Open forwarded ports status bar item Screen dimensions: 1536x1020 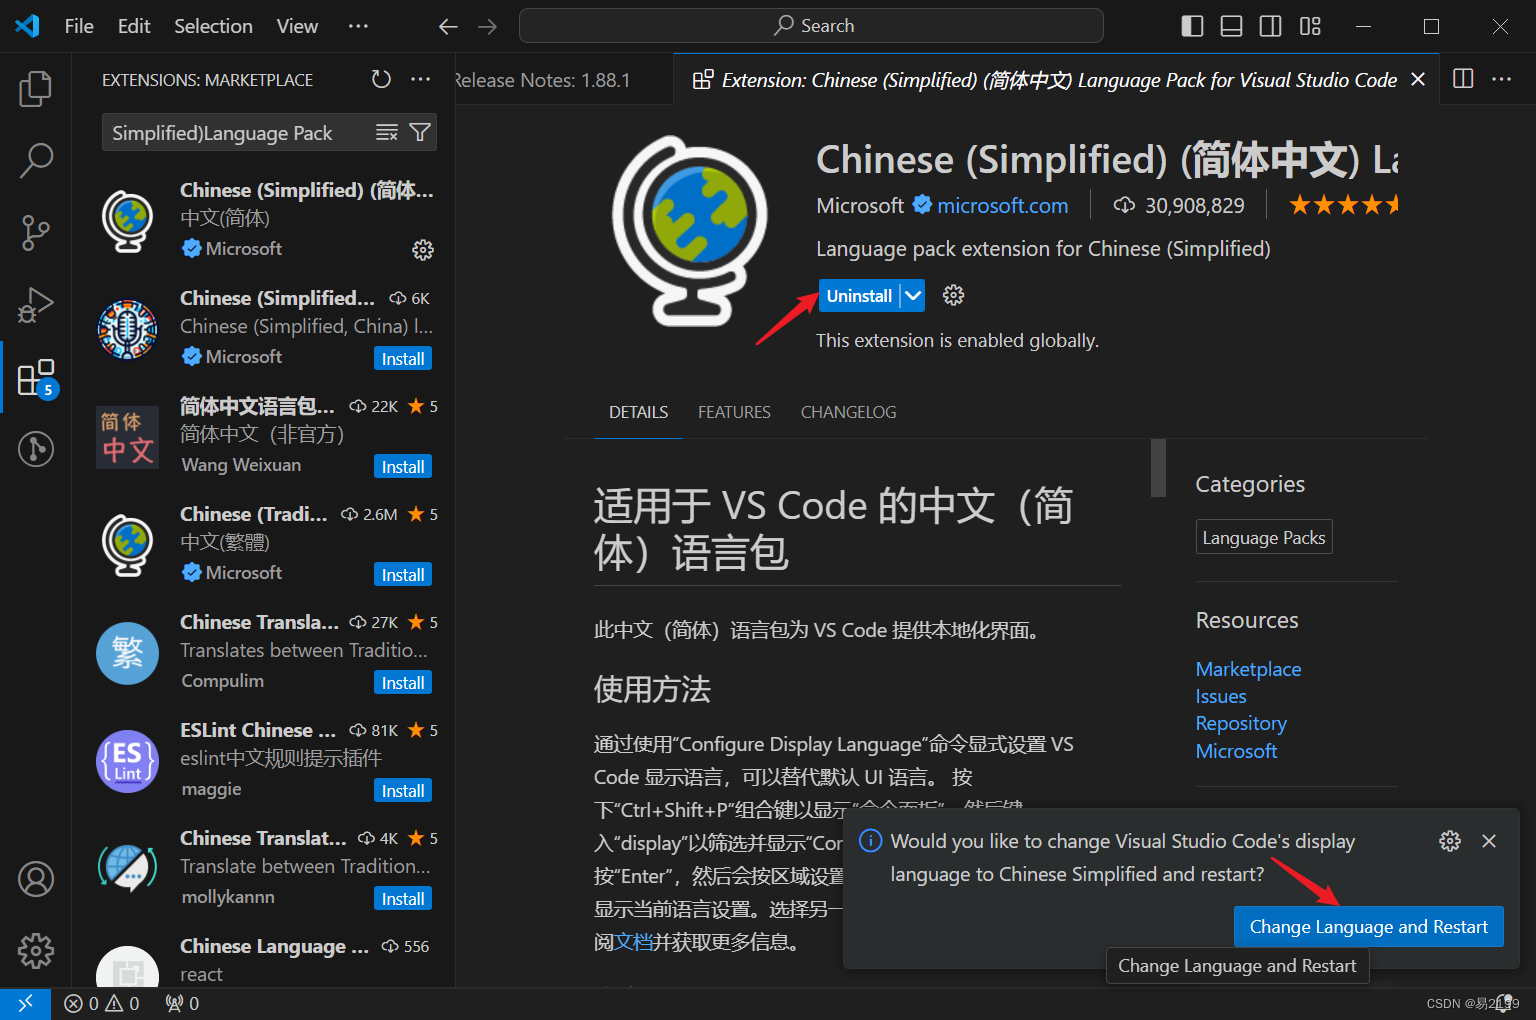(182, 1003)
